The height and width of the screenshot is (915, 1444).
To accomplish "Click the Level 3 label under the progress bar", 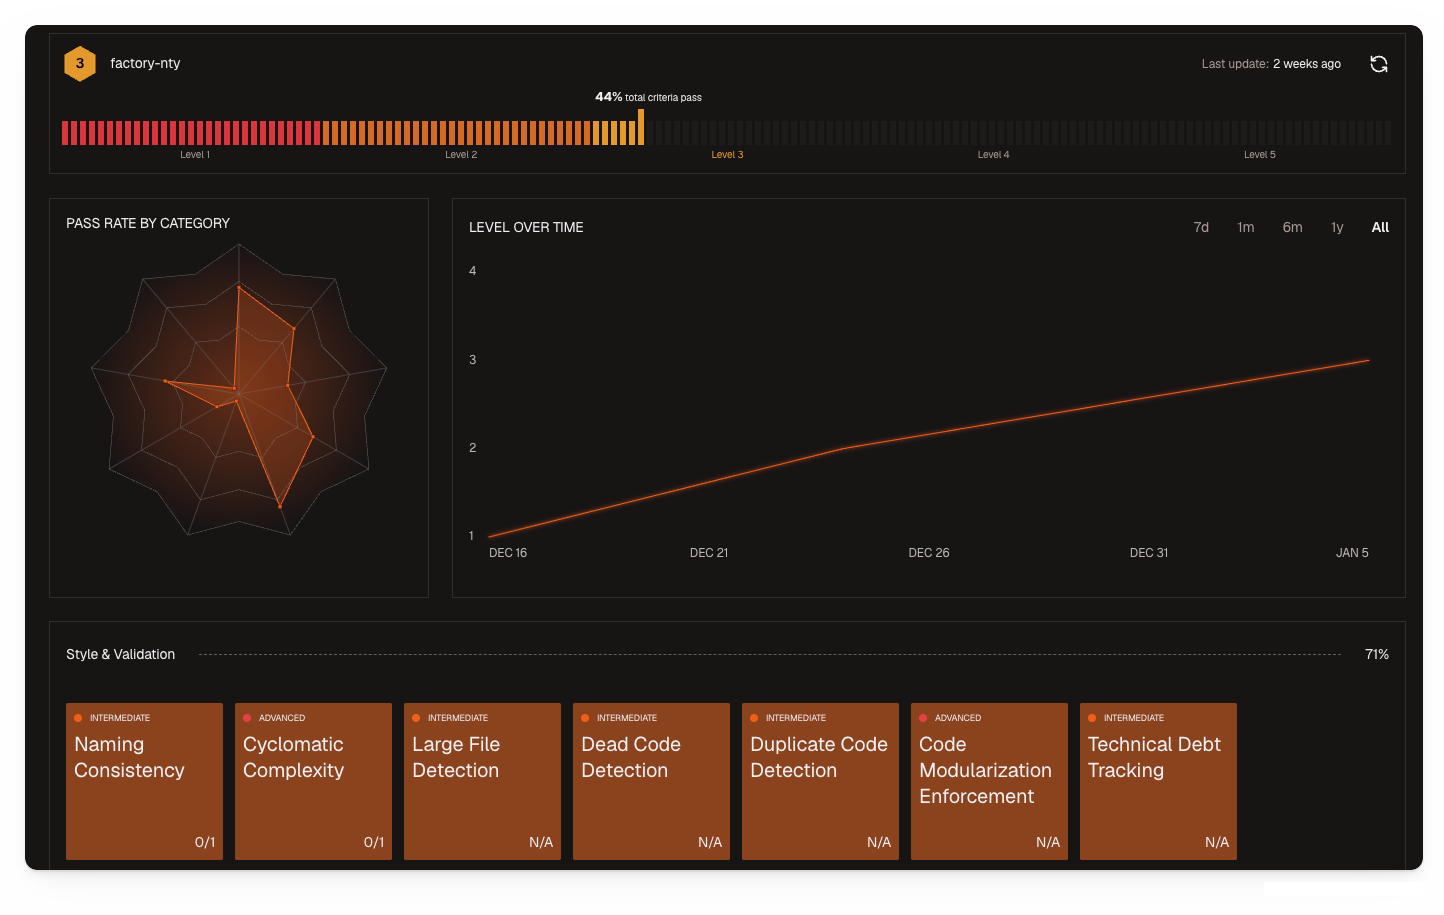I will (x=727, y=155).
